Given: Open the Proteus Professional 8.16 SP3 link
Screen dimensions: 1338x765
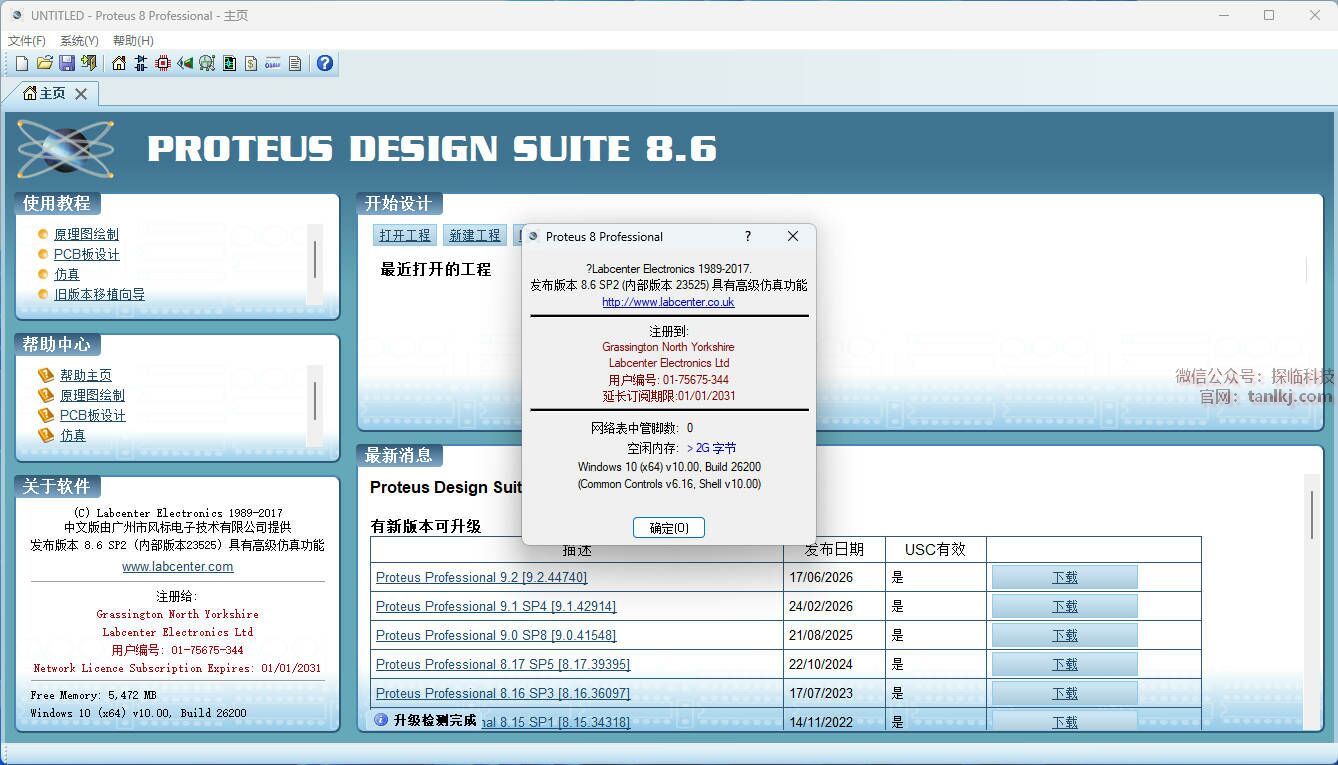Looking at the screenshot, I should (503, 693).
